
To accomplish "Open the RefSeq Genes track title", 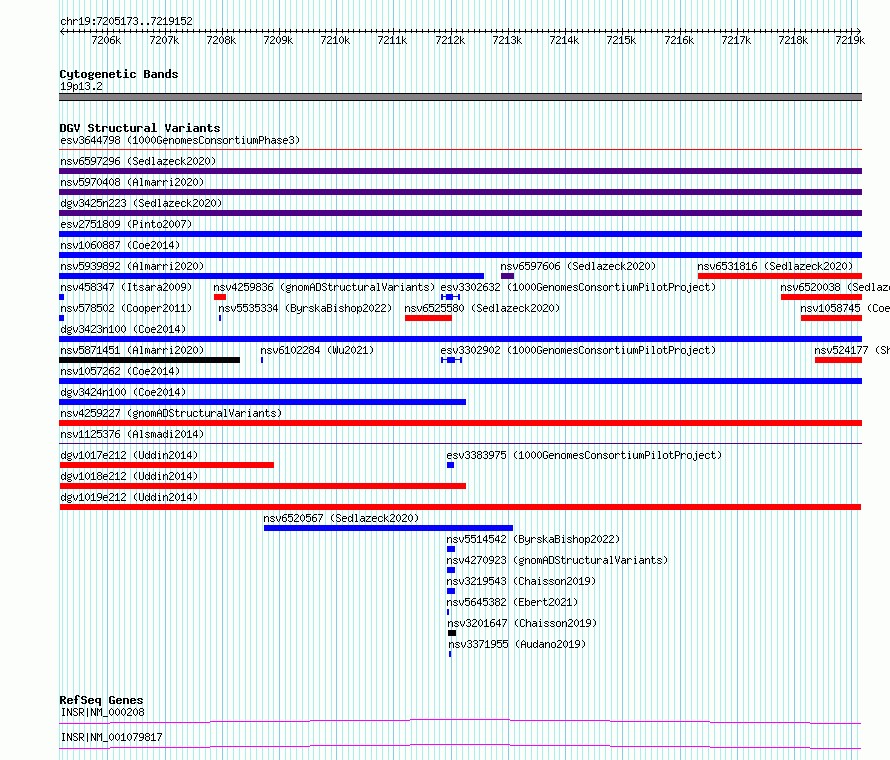I will pos(101,700).
